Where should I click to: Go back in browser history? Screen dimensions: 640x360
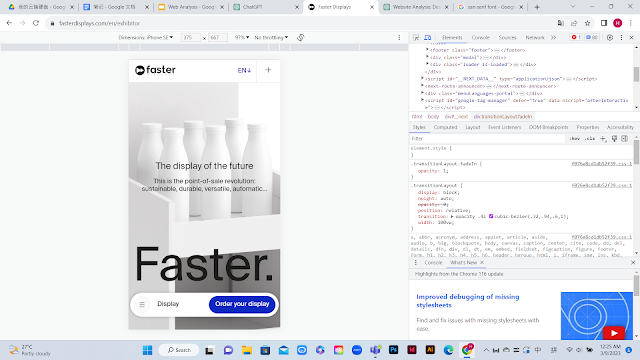click(x=9, y=23)
